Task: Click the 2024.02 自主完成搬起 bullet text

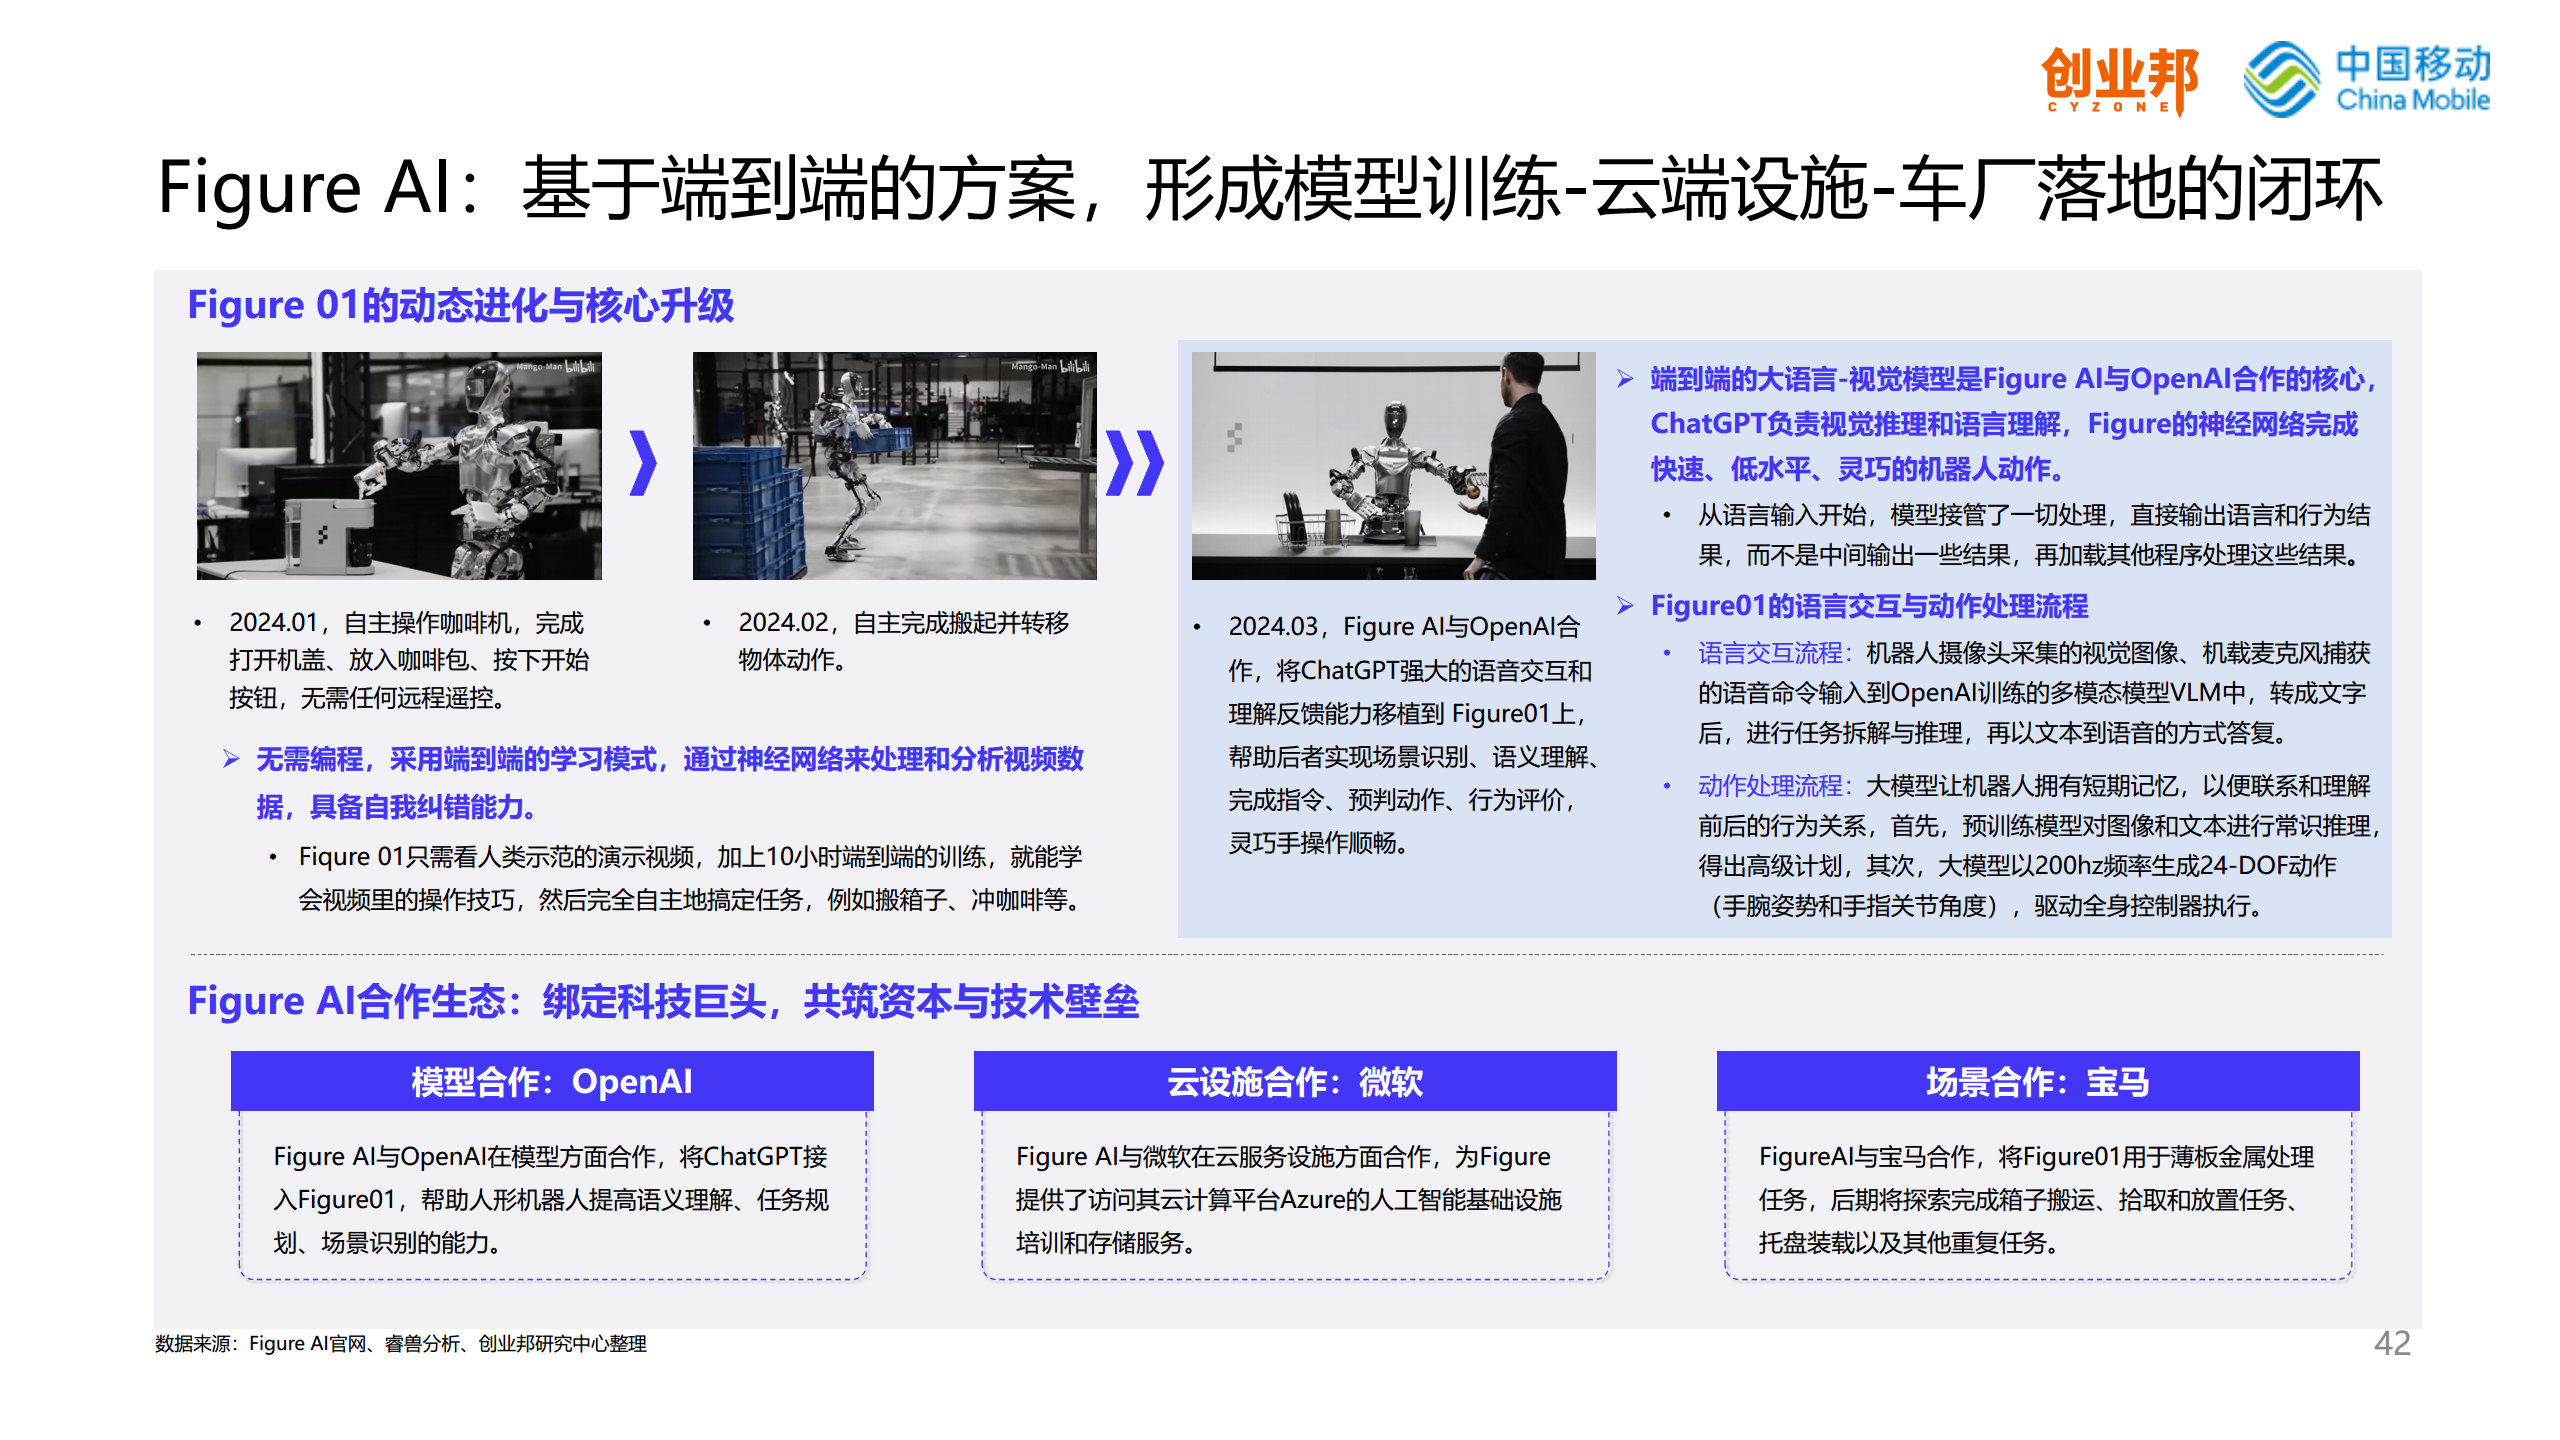Action: coord(903,641)
